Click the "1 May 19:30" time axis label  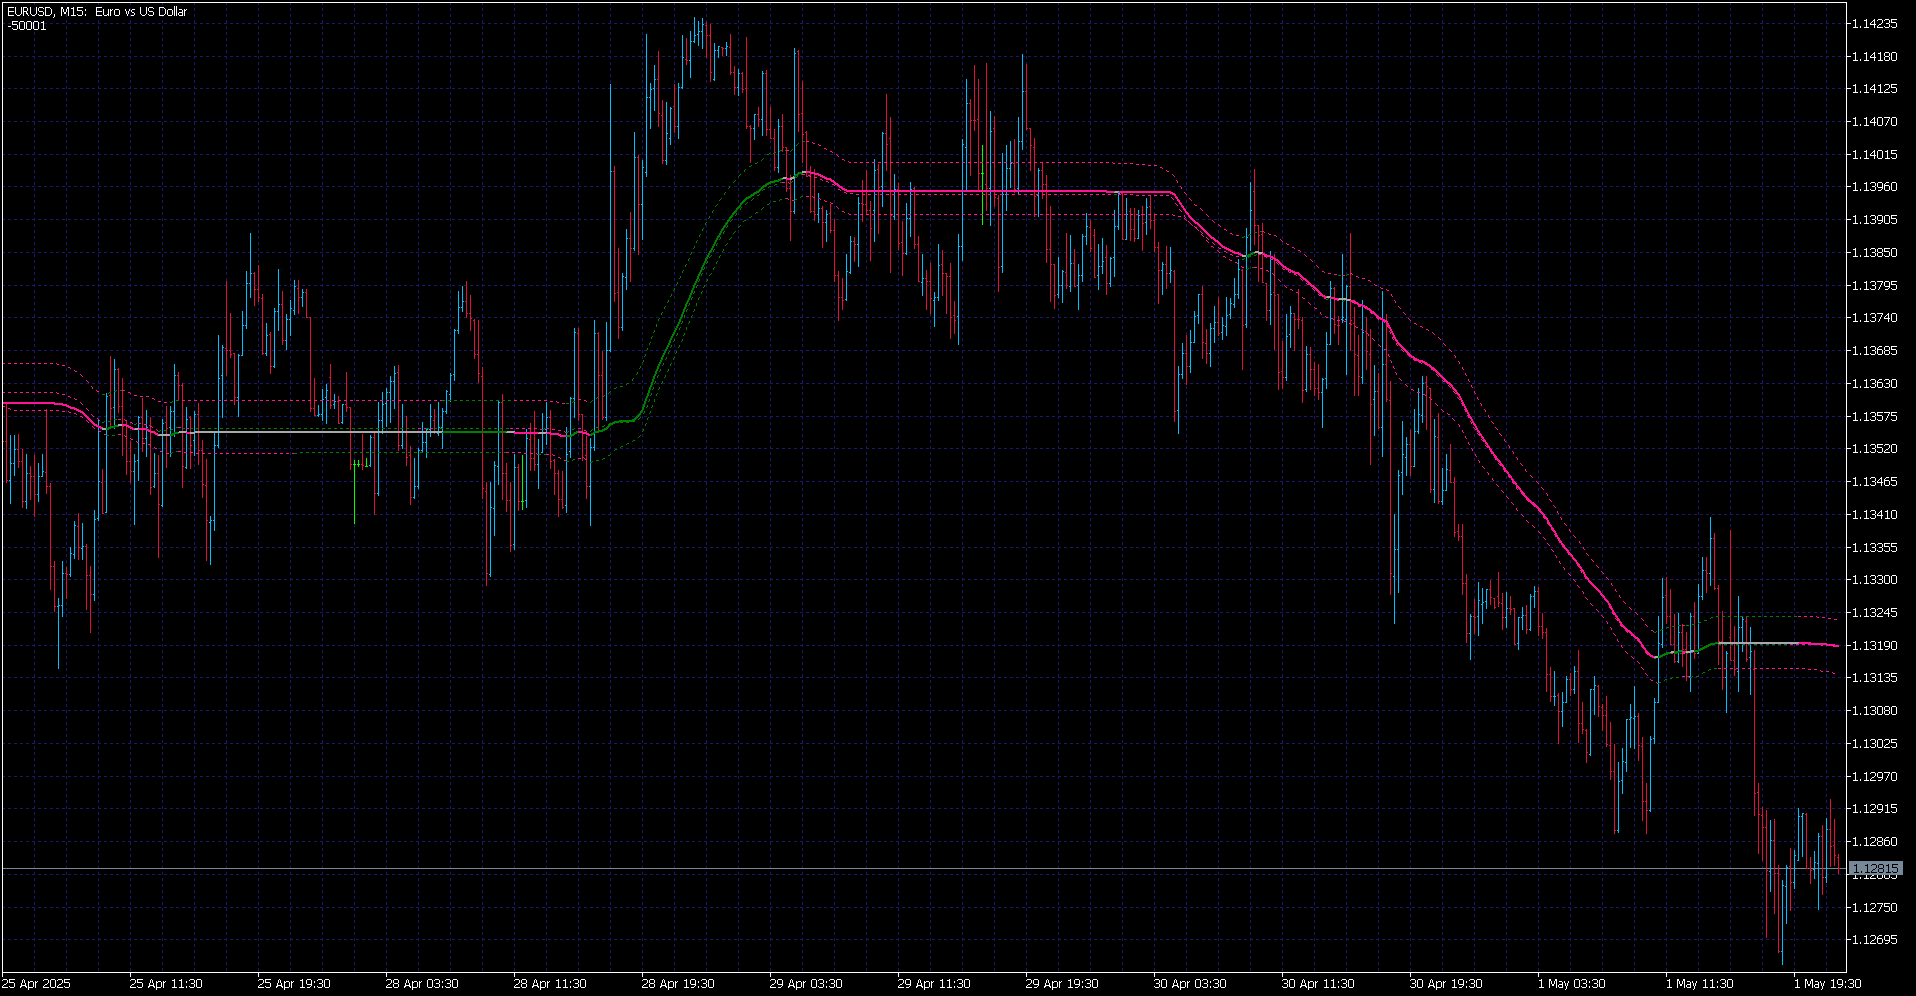[1827, 984]
